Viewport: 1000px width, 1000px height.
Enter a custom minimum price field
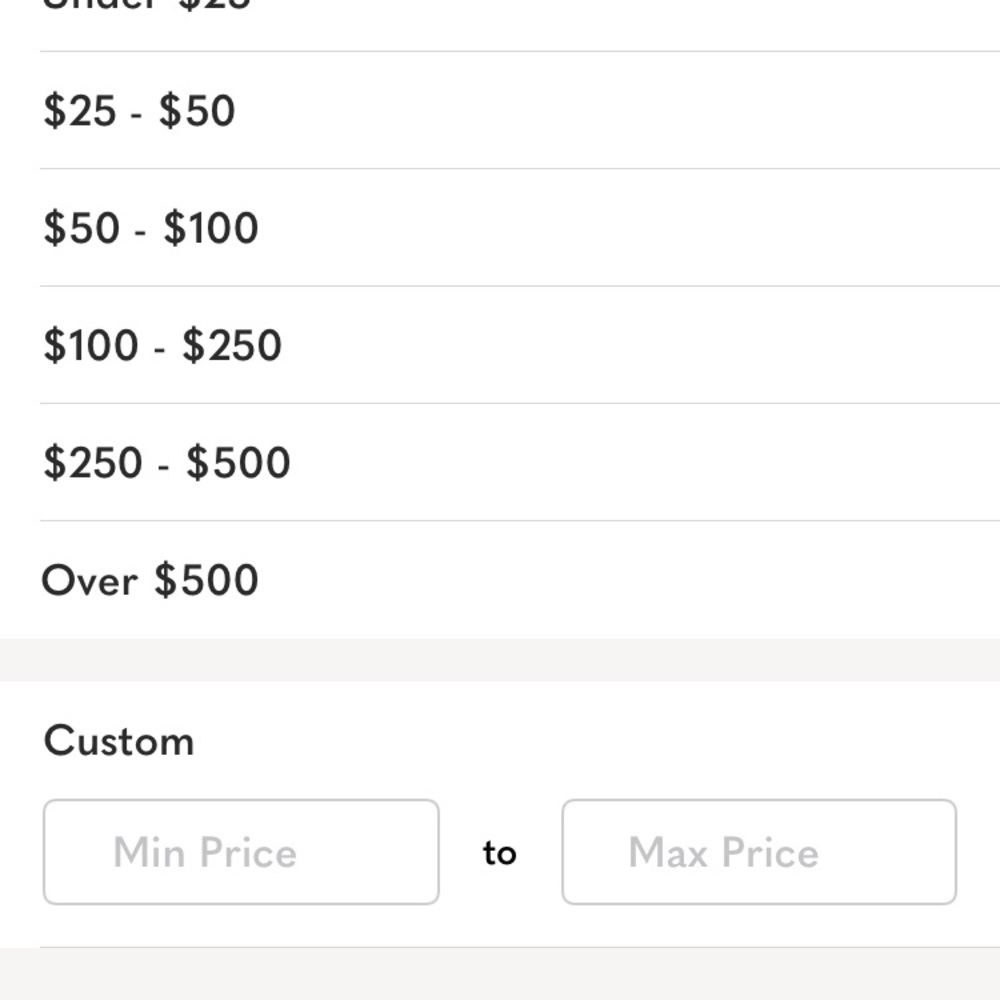[x=241, y=852]
